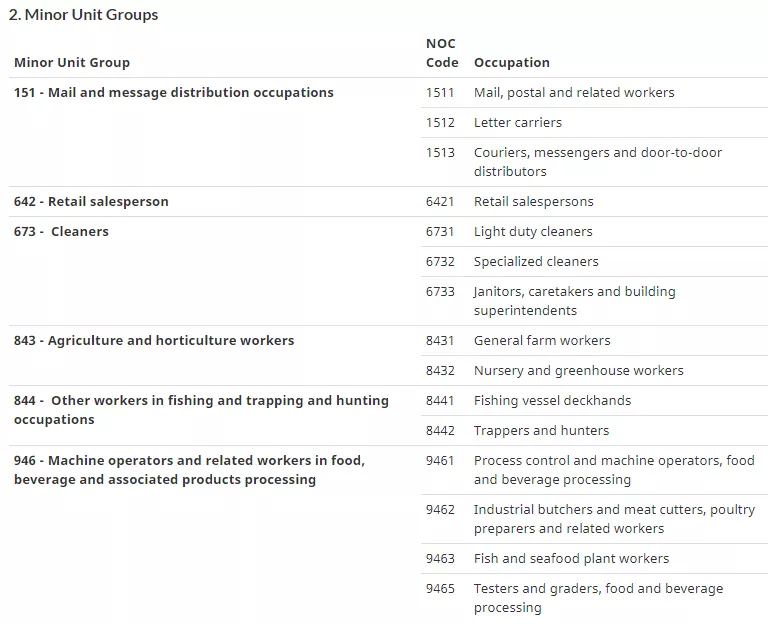Viewport: 768px width, 624px height.
Task: Select group 642 Retail salesperson
Action: 91,201
